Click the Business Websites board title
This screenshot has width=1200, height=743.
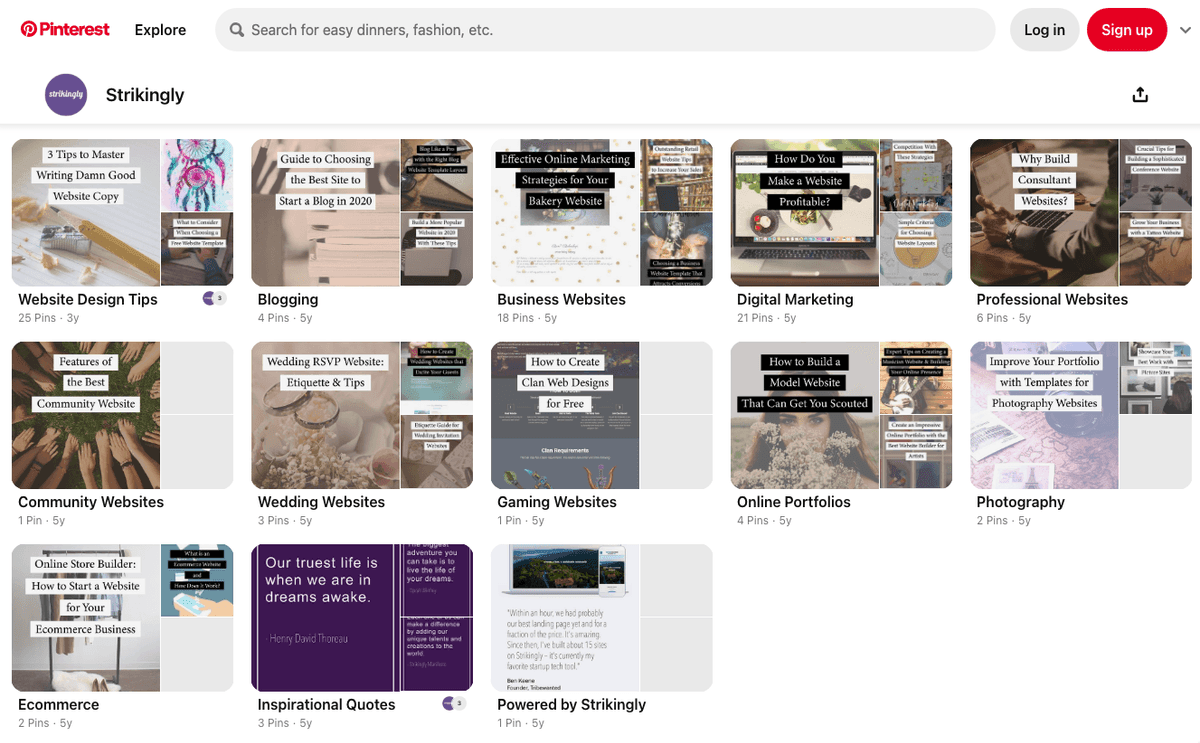click(561, 299)
